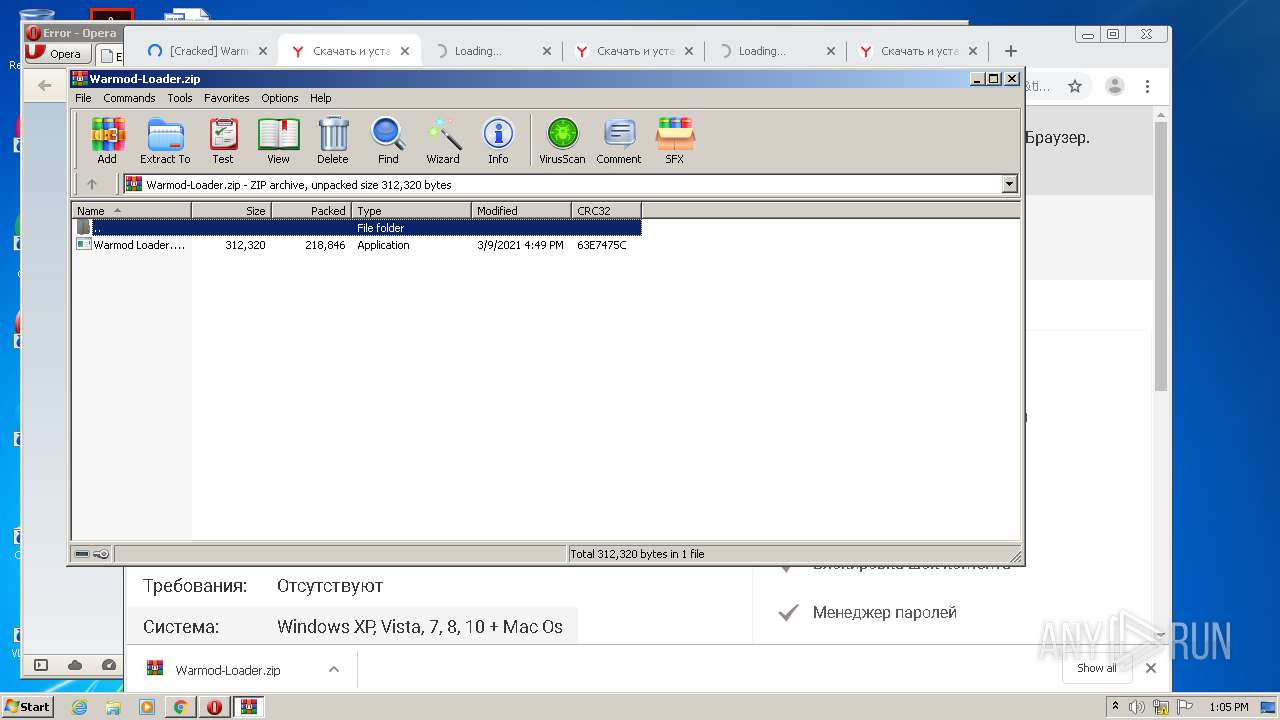Click the View file icon

[x=278, y=140]
